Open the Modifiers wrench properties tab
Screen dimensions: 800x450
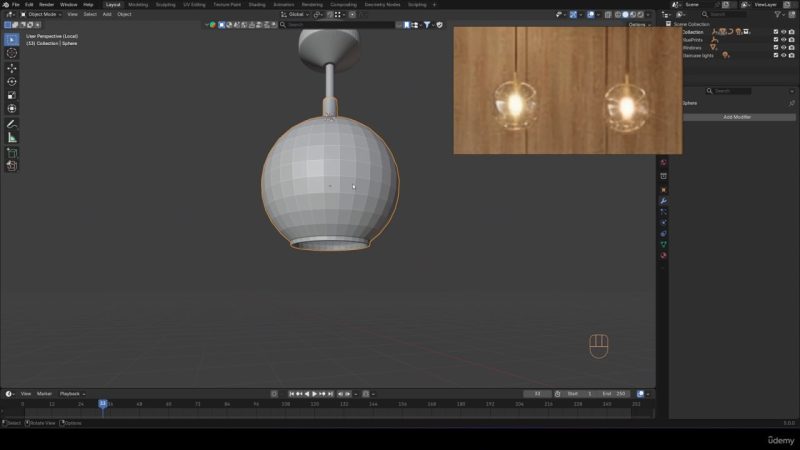[663, 201]
